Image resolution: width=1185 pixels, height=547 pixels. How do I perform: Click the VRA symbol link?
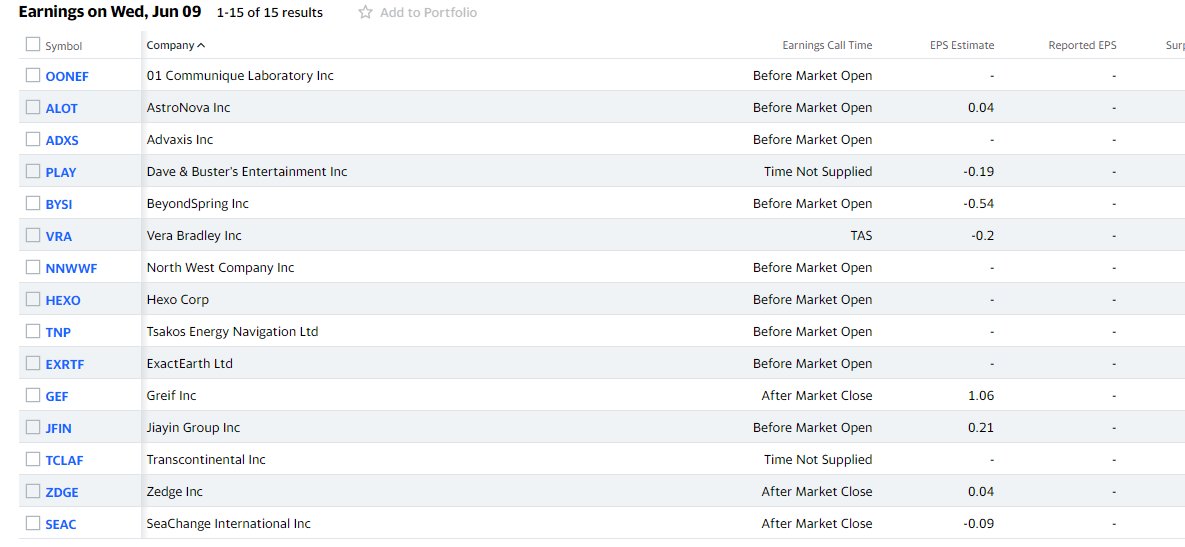58,236
